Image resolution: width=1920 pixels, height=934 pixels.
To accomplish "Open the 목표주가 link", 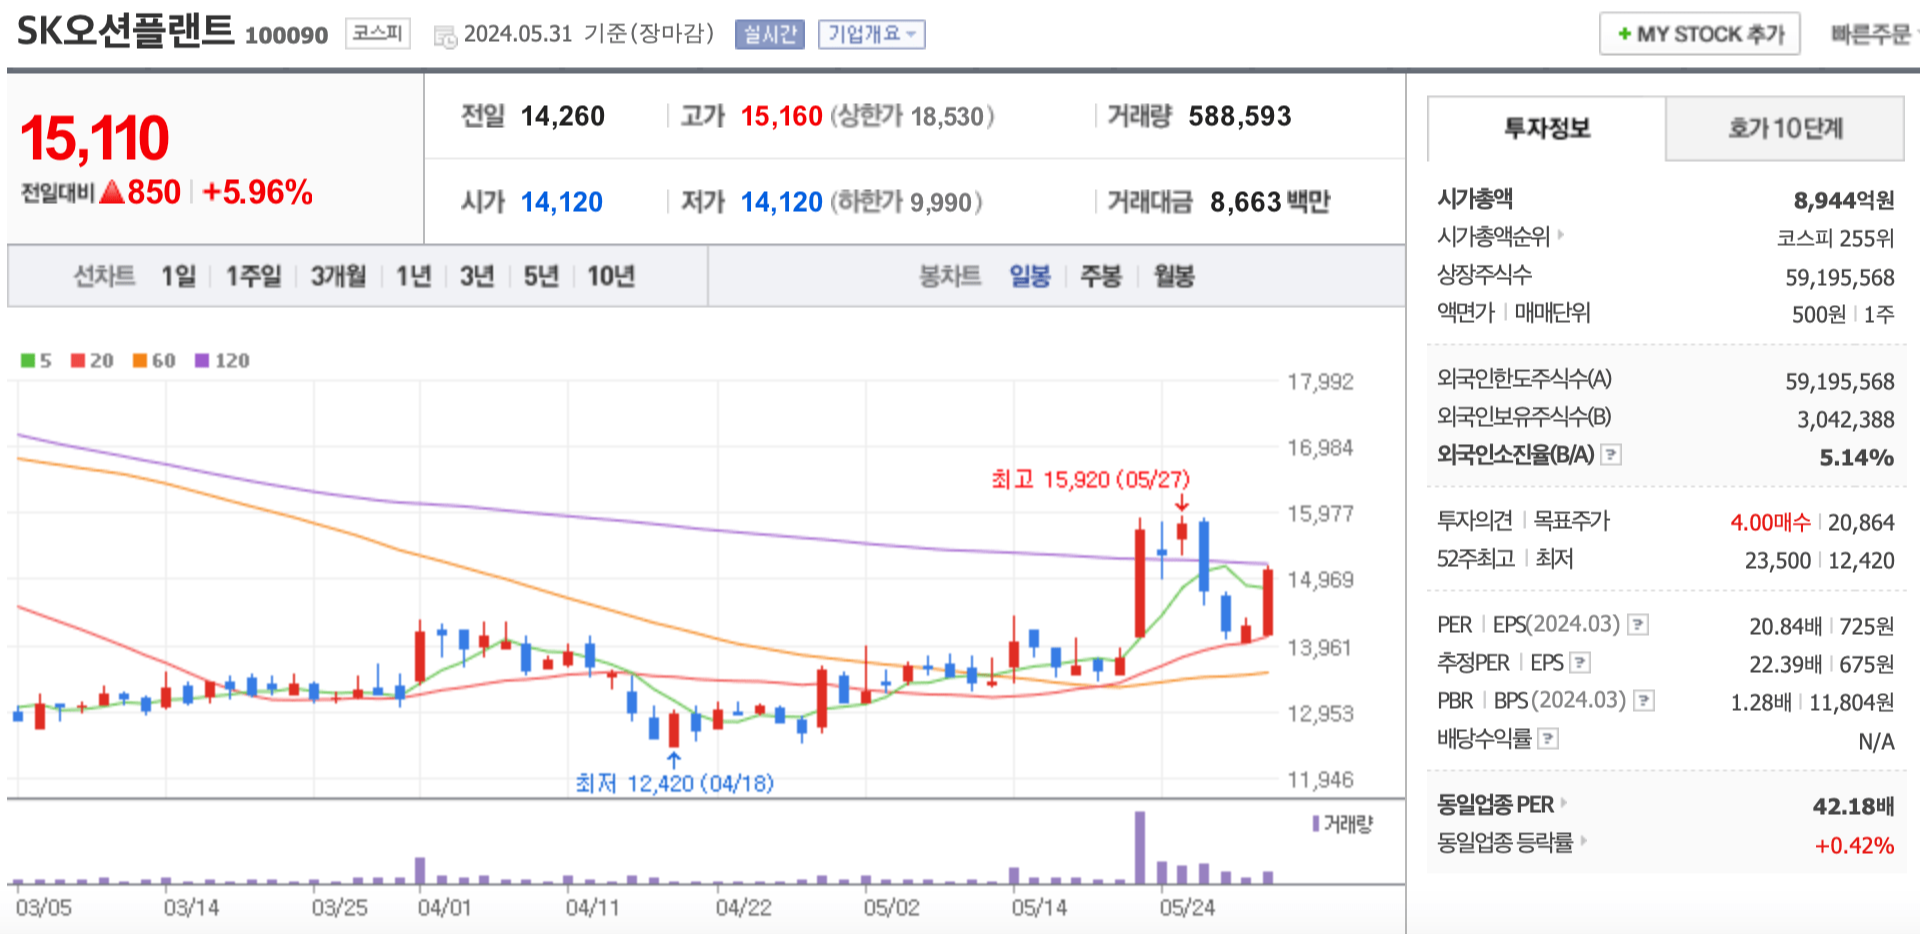I will click(x=1572, y=520).
